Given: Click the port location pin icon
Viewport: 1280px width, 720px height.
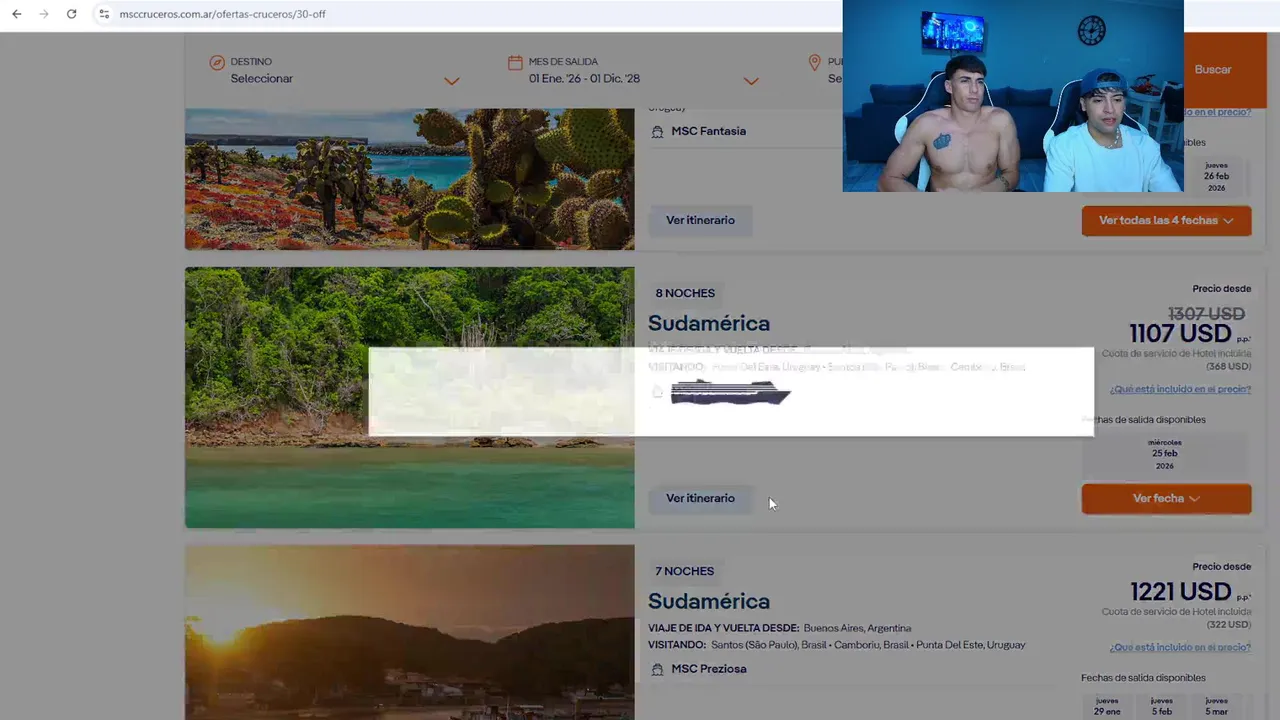Looking at the screenshot, I should tap(815, 63).
